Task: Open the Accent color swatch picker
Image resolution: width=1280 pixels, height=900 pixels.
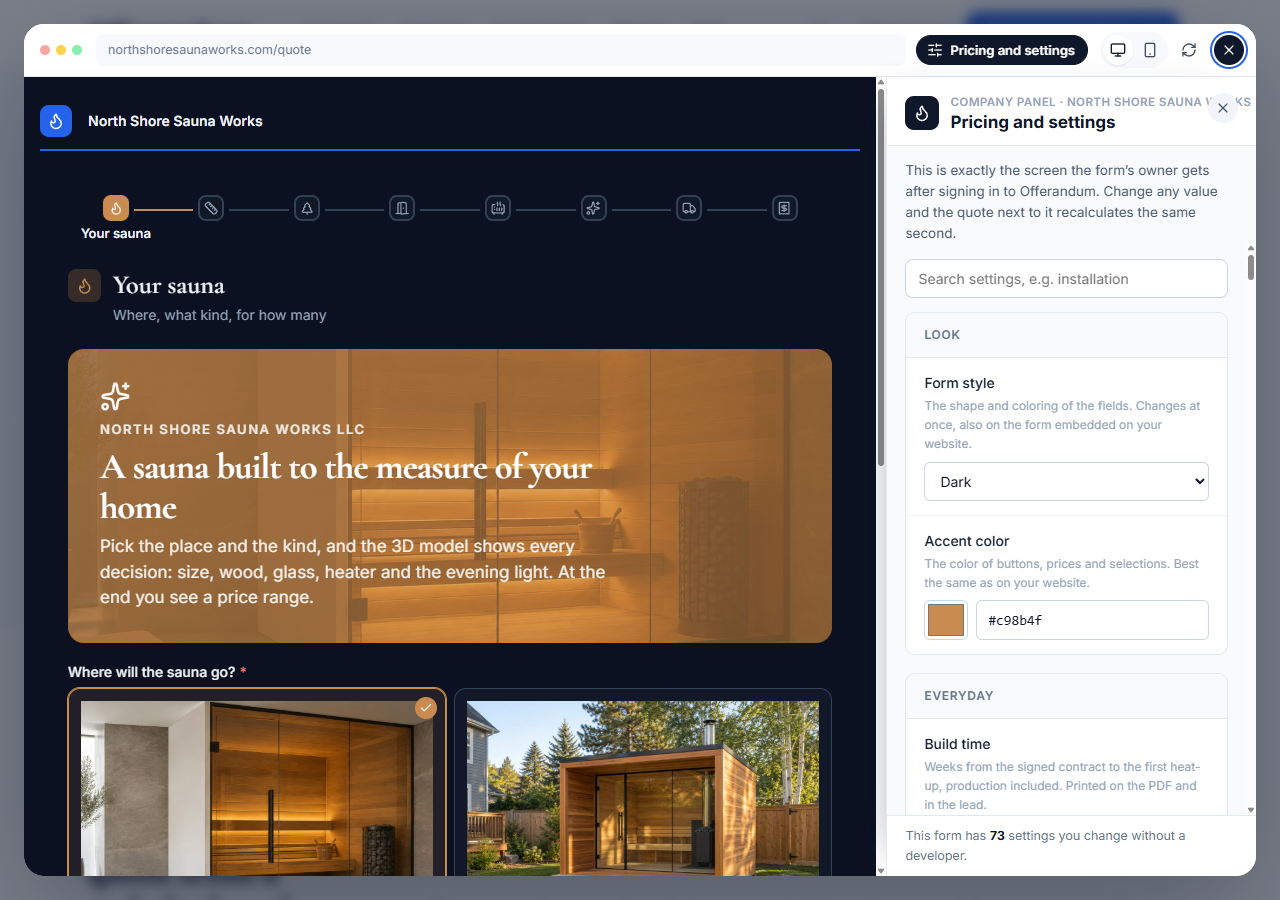Action: [946, 620]
